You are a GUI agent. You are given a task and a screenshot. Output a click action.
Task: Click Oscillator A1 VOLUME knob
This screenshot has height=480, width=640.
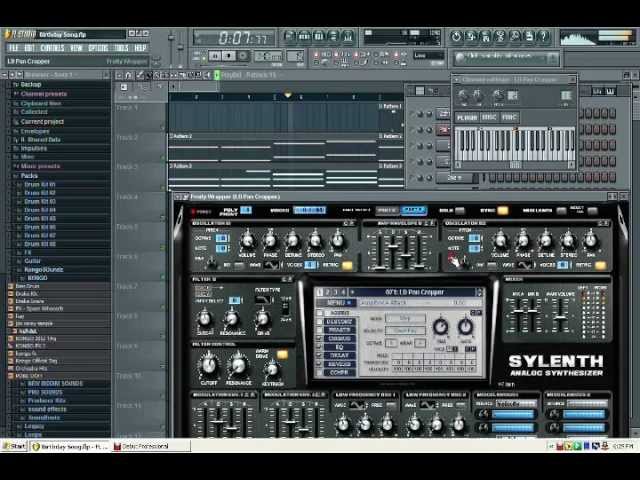click(x=247, y=240)
